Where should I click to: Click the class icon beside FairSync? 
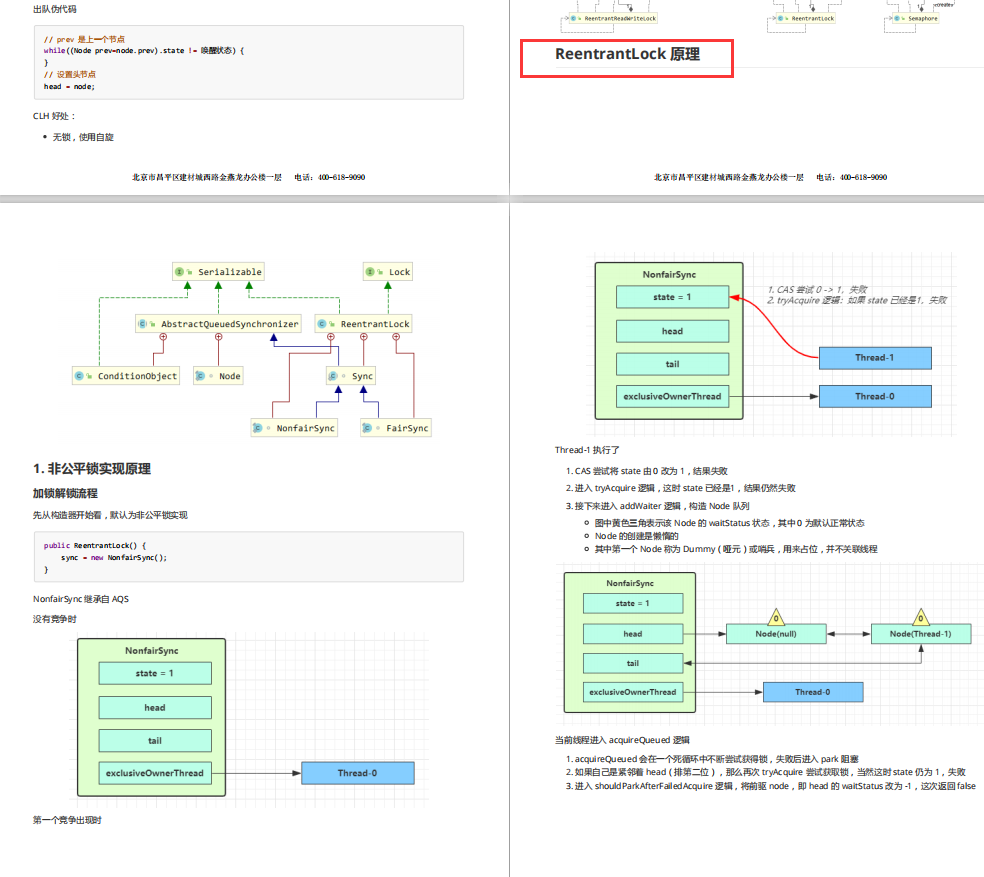coord(367,428)
